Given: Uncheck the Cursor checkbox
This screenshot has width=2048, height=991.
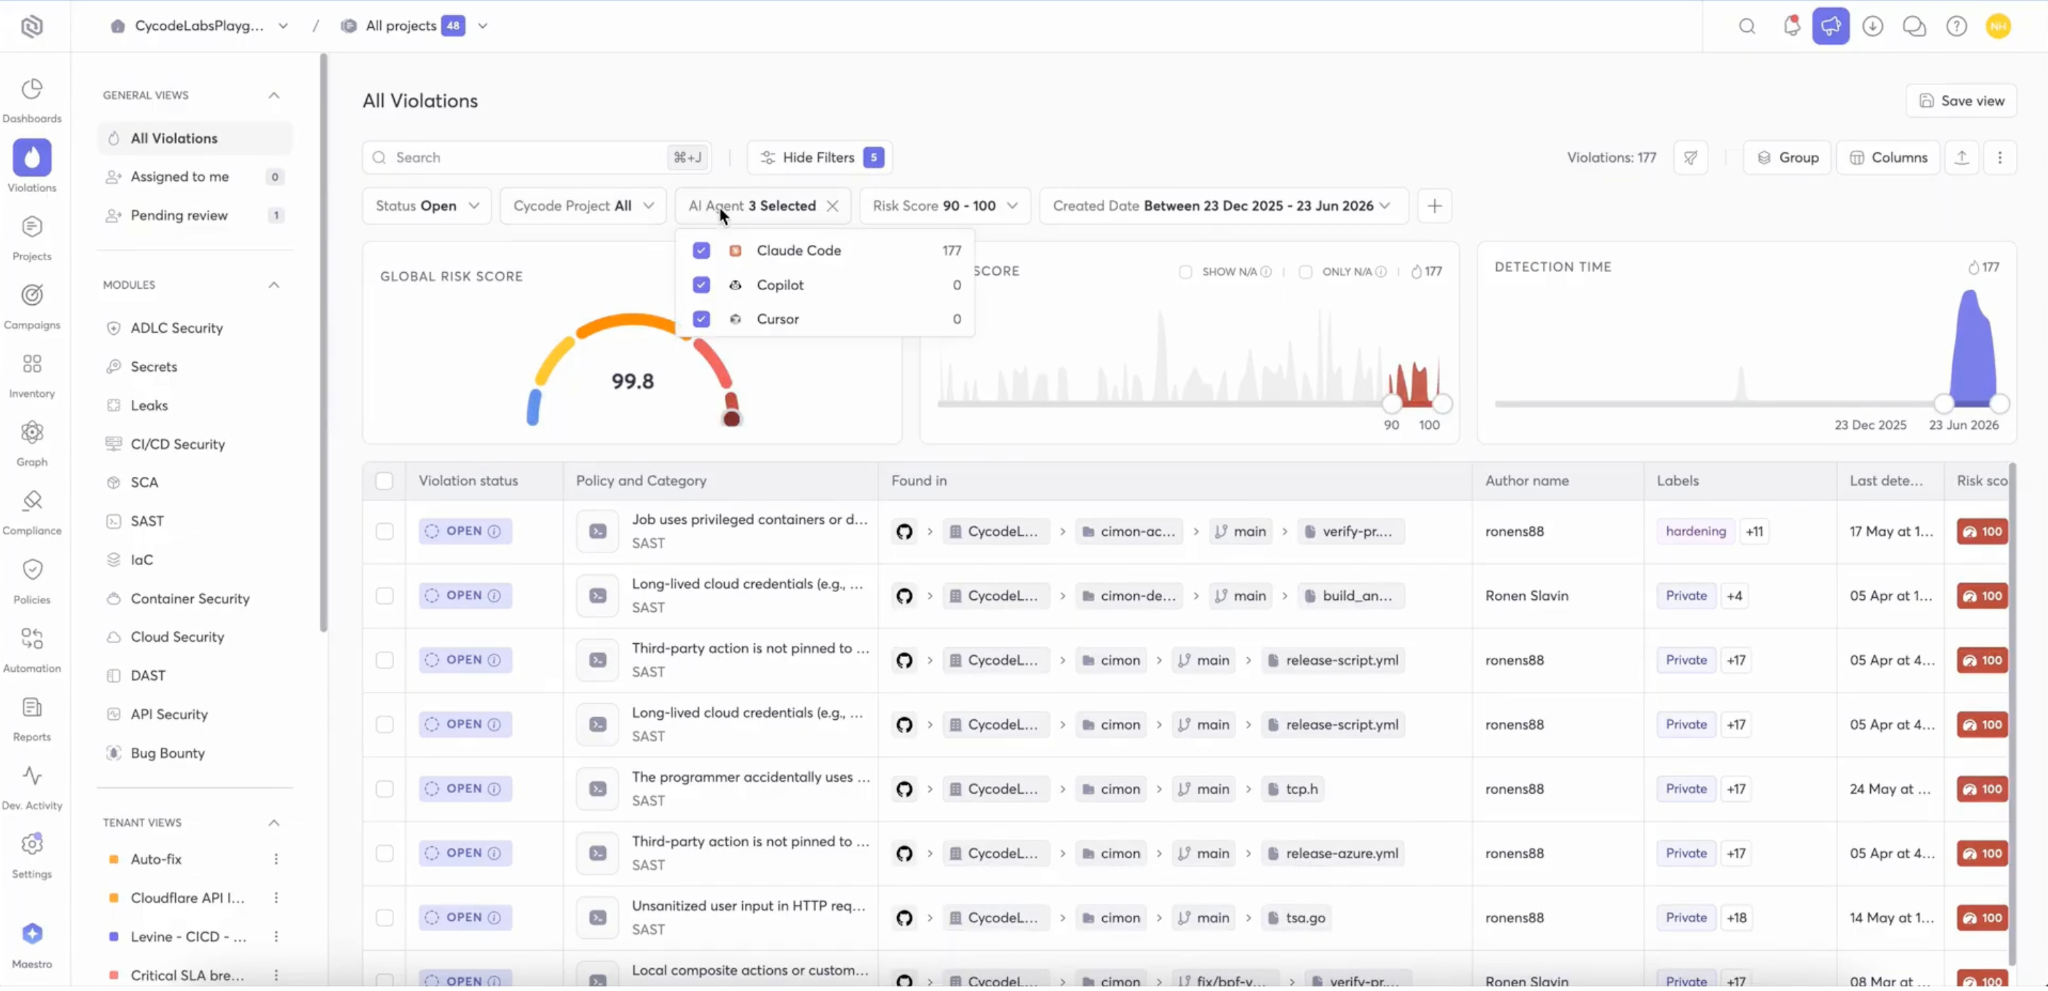Looking at the screenshot, I should pyautogui.click(x=701, y=319).
